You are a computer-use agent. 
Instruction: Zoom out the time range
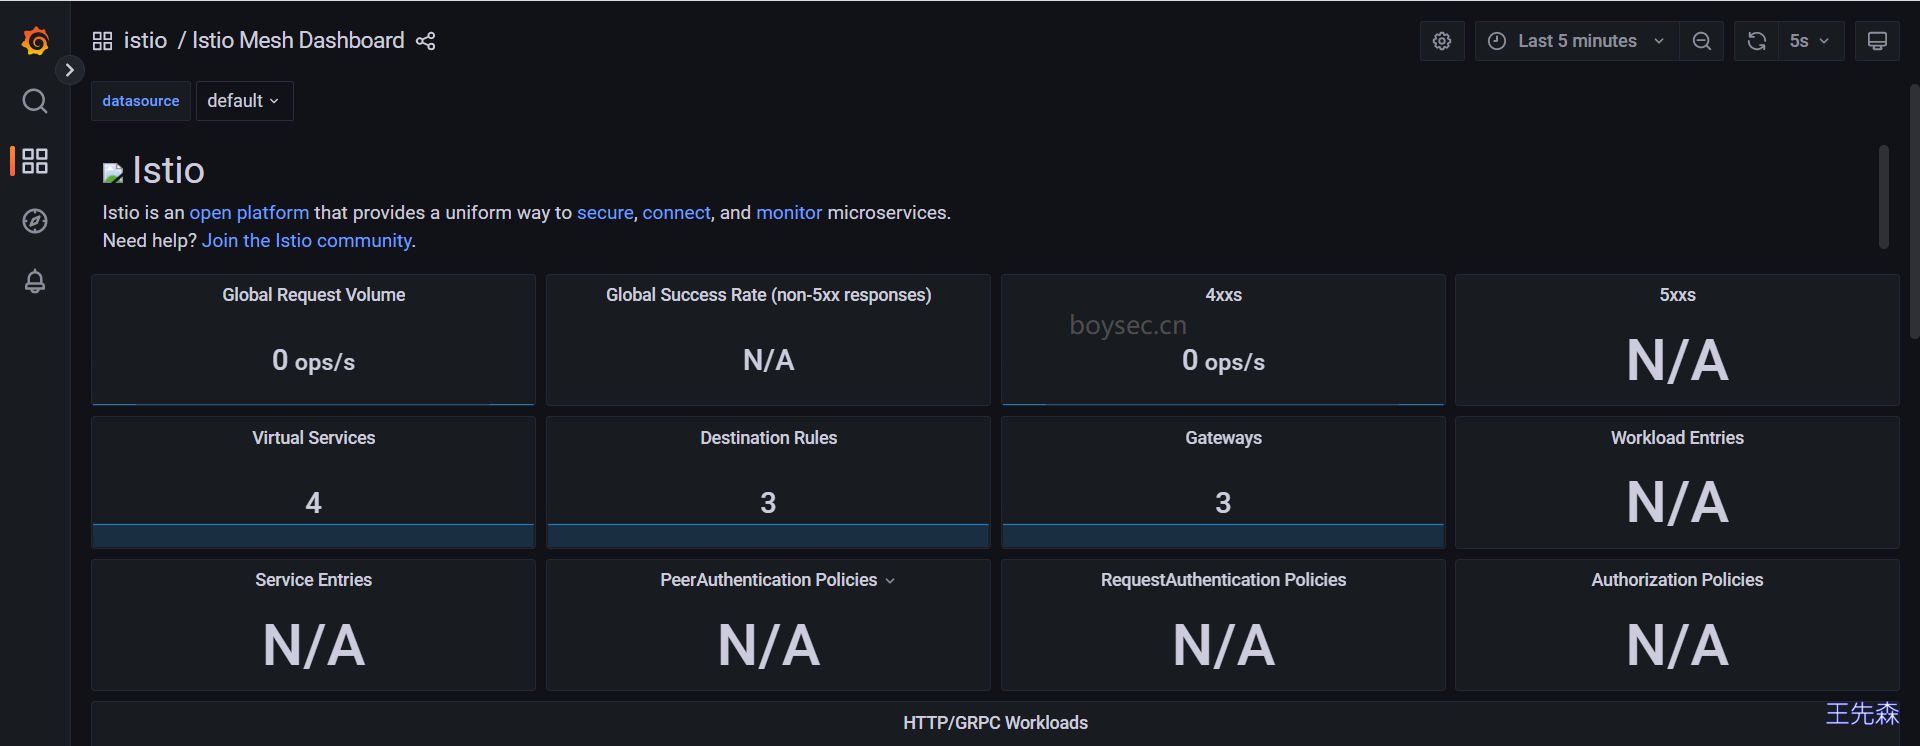1701,41
